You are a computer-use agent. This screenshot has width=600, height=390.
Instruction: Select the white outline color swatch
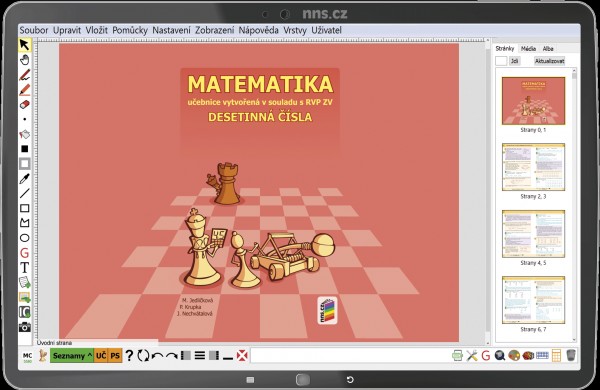click(x=24, y=163)
